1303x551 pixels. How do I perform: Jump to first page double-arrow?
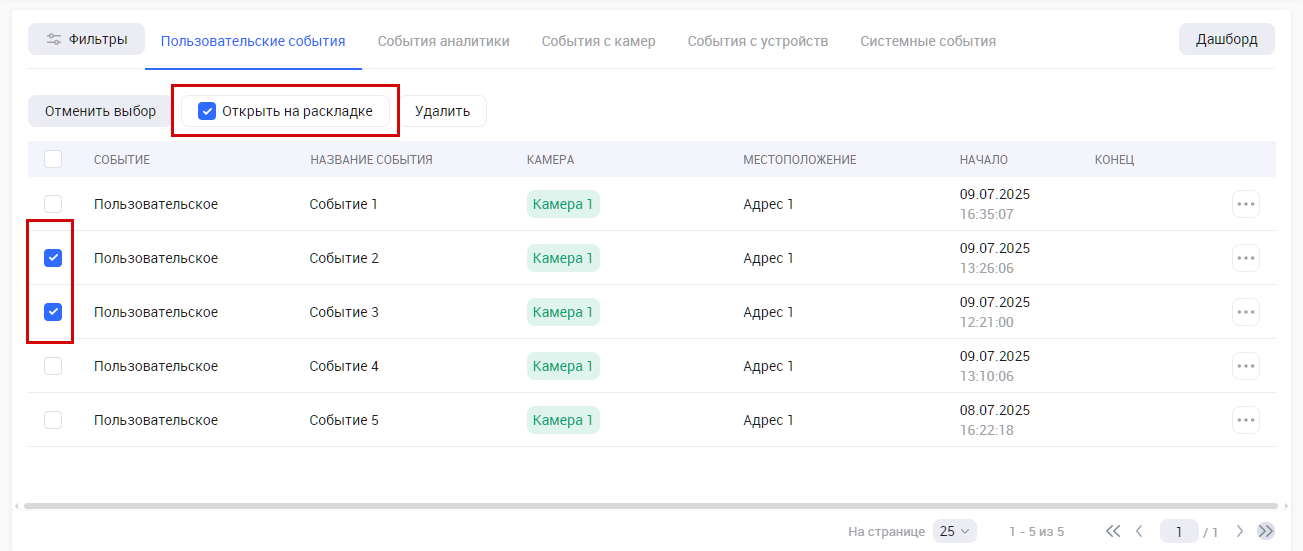coord(1113,531)
